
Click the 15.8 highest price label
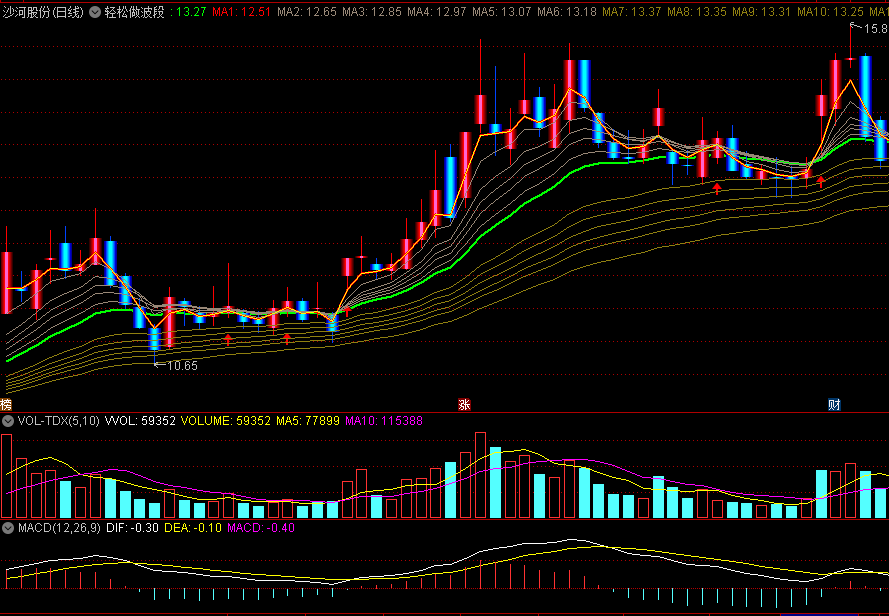(876, 28)
